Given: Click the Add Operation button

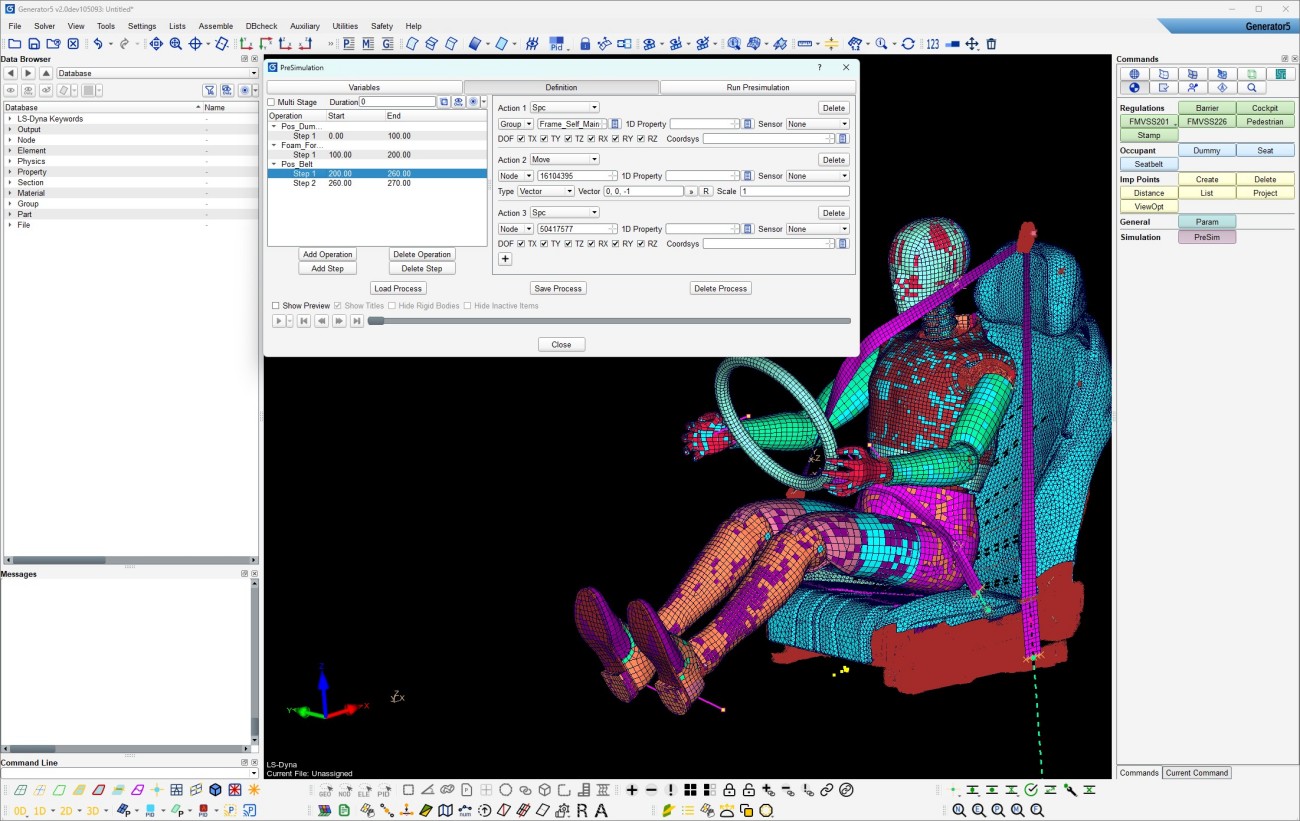Looking at the screenshot, I should [328, 254].
